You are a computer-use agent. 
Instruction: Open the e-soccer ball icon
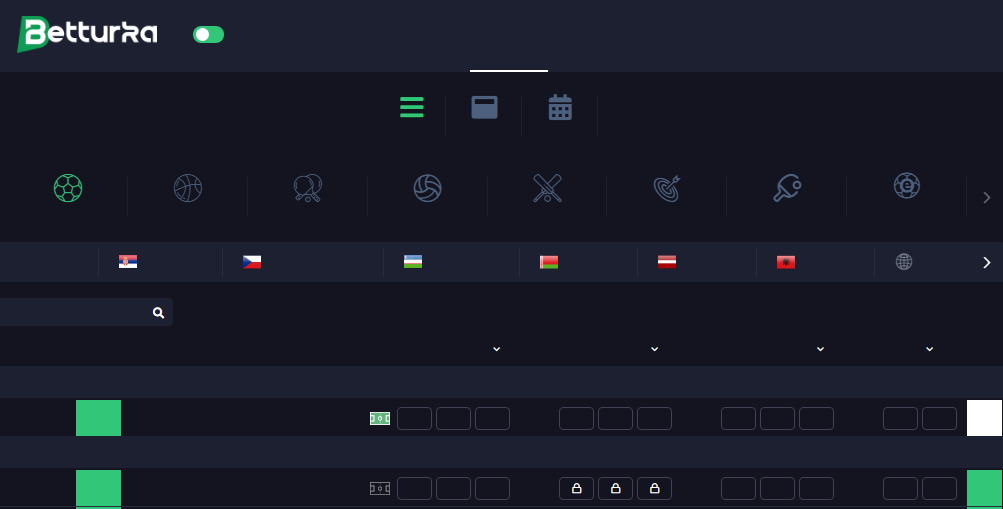tap(906, 186)
